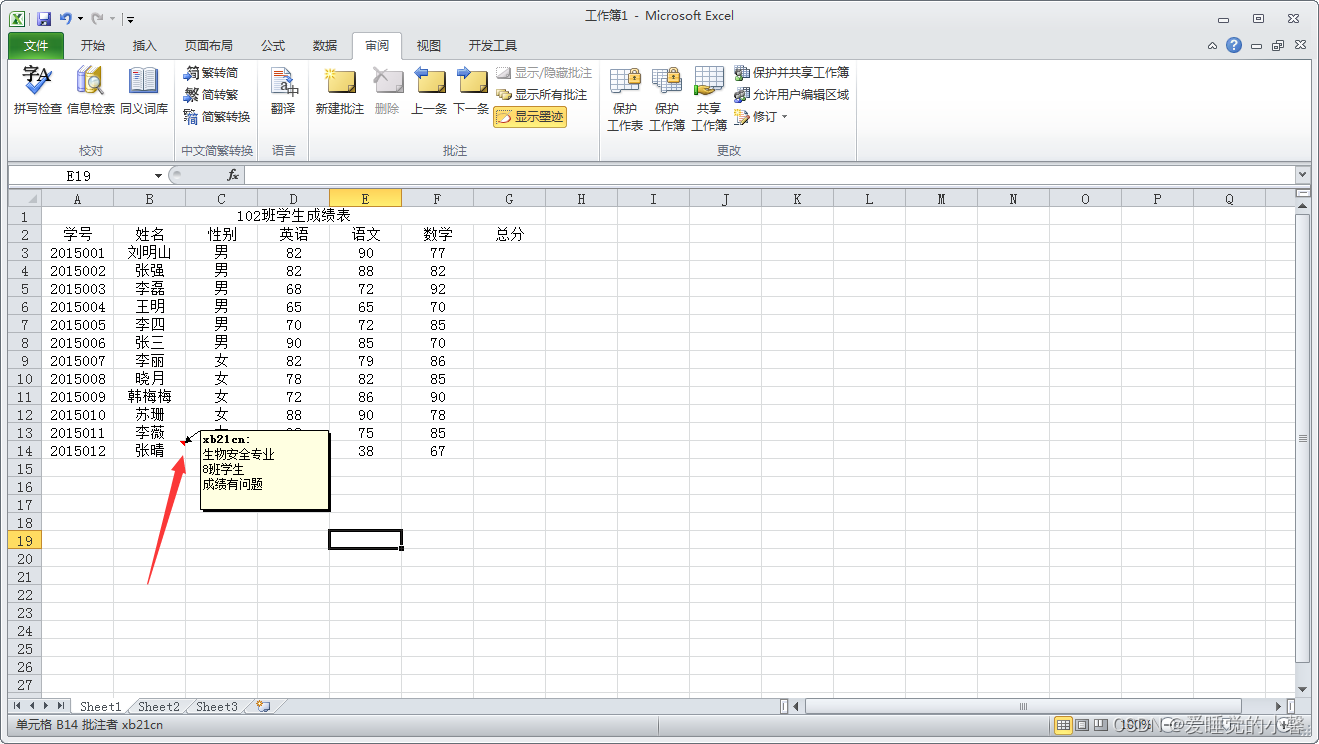Select the 总分 header cell
The image size is (1319, 744).
(510, 234)
